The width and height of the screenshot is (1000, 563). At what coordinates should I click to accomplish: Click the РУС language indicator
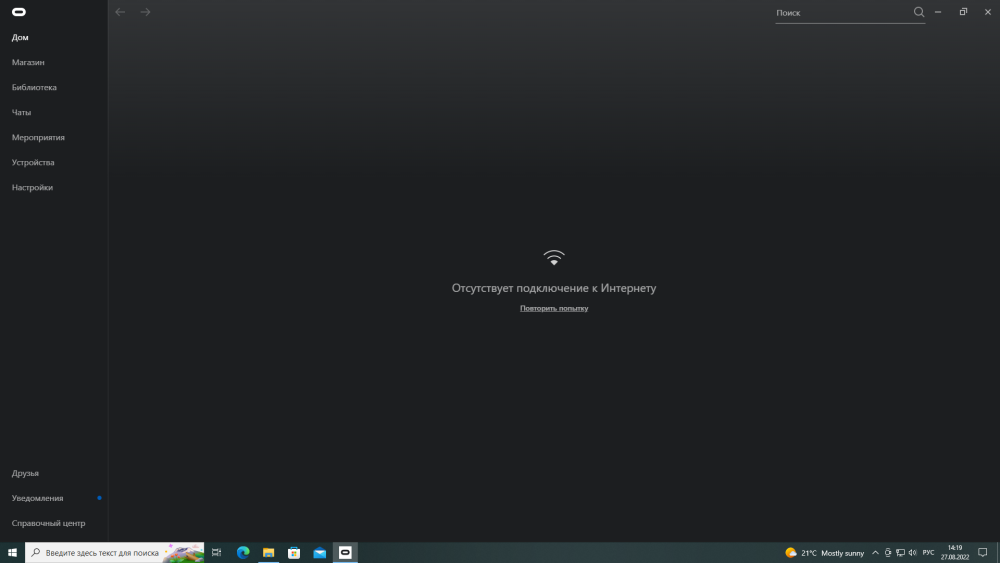(x=928, y=553)
